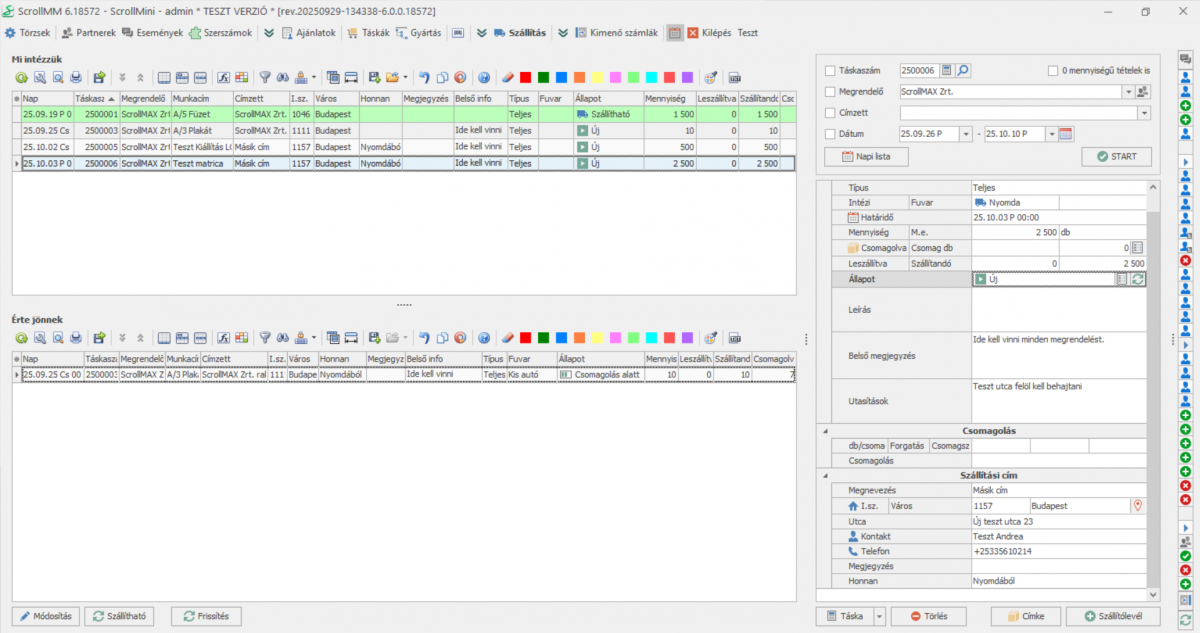The image size is (1200, 633).
Task: Click the eraser icon in the upper grid toolbar
Action: 507,77
